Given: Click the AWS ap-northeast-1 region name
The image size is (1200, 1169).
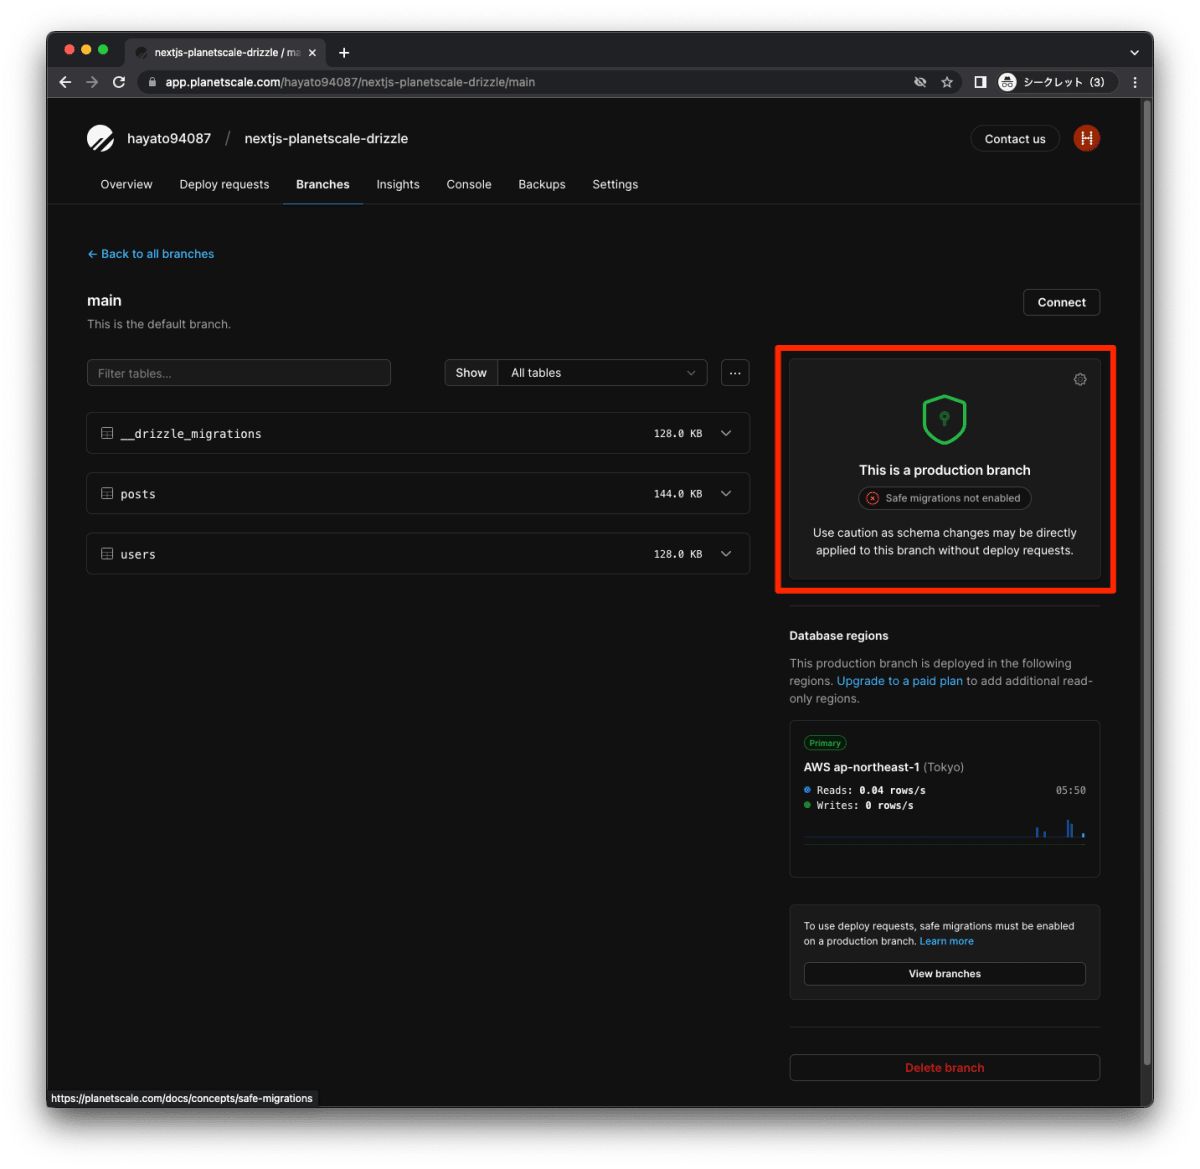Looking at the screenshot, I should click(861, 767).
